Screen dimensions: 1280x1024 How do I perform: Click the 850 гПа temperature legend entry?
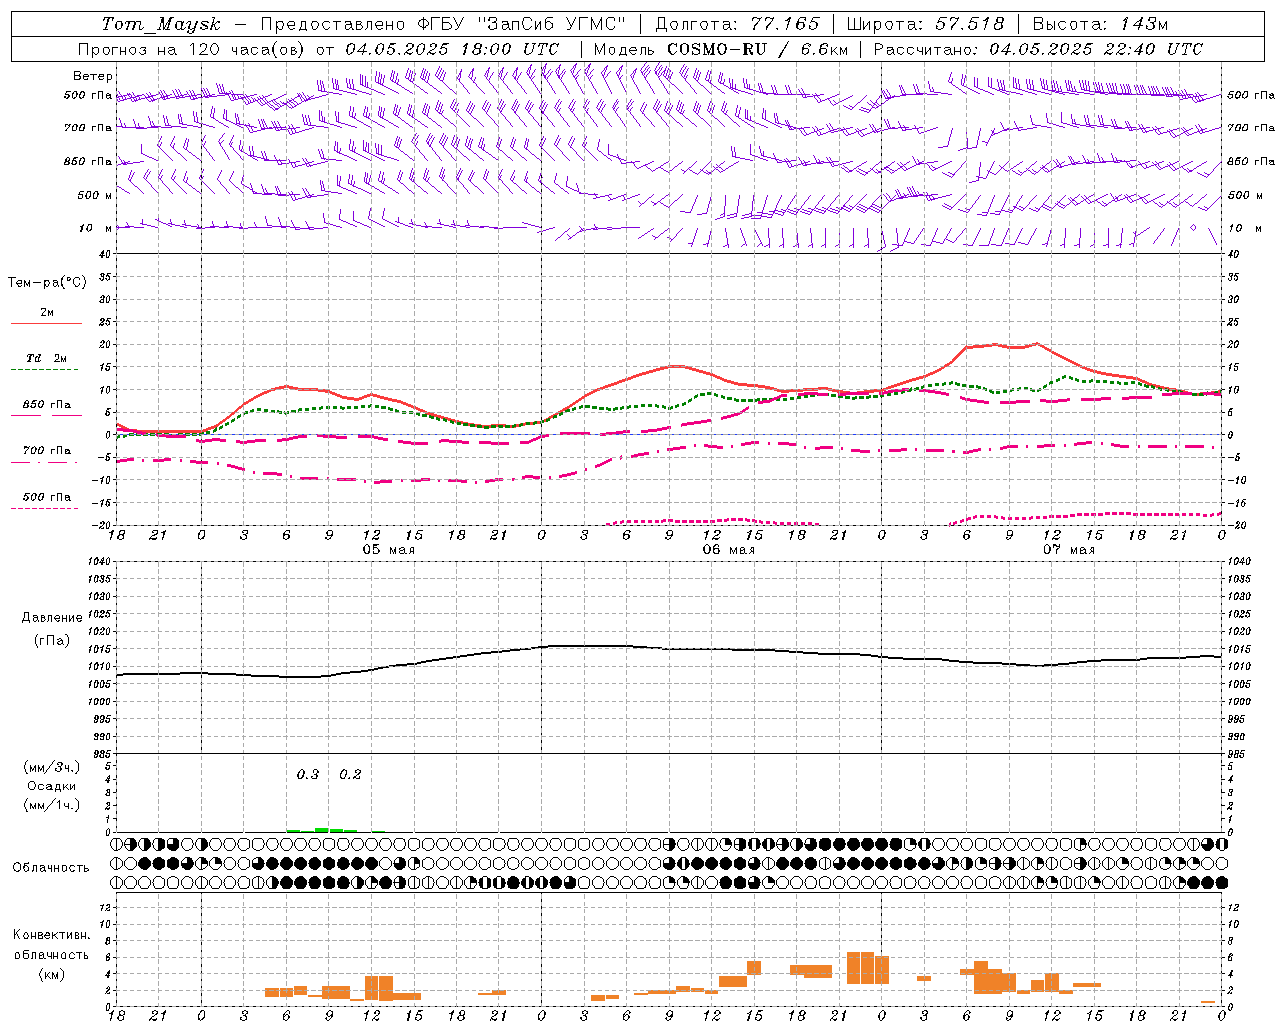(x=47, y=405)
